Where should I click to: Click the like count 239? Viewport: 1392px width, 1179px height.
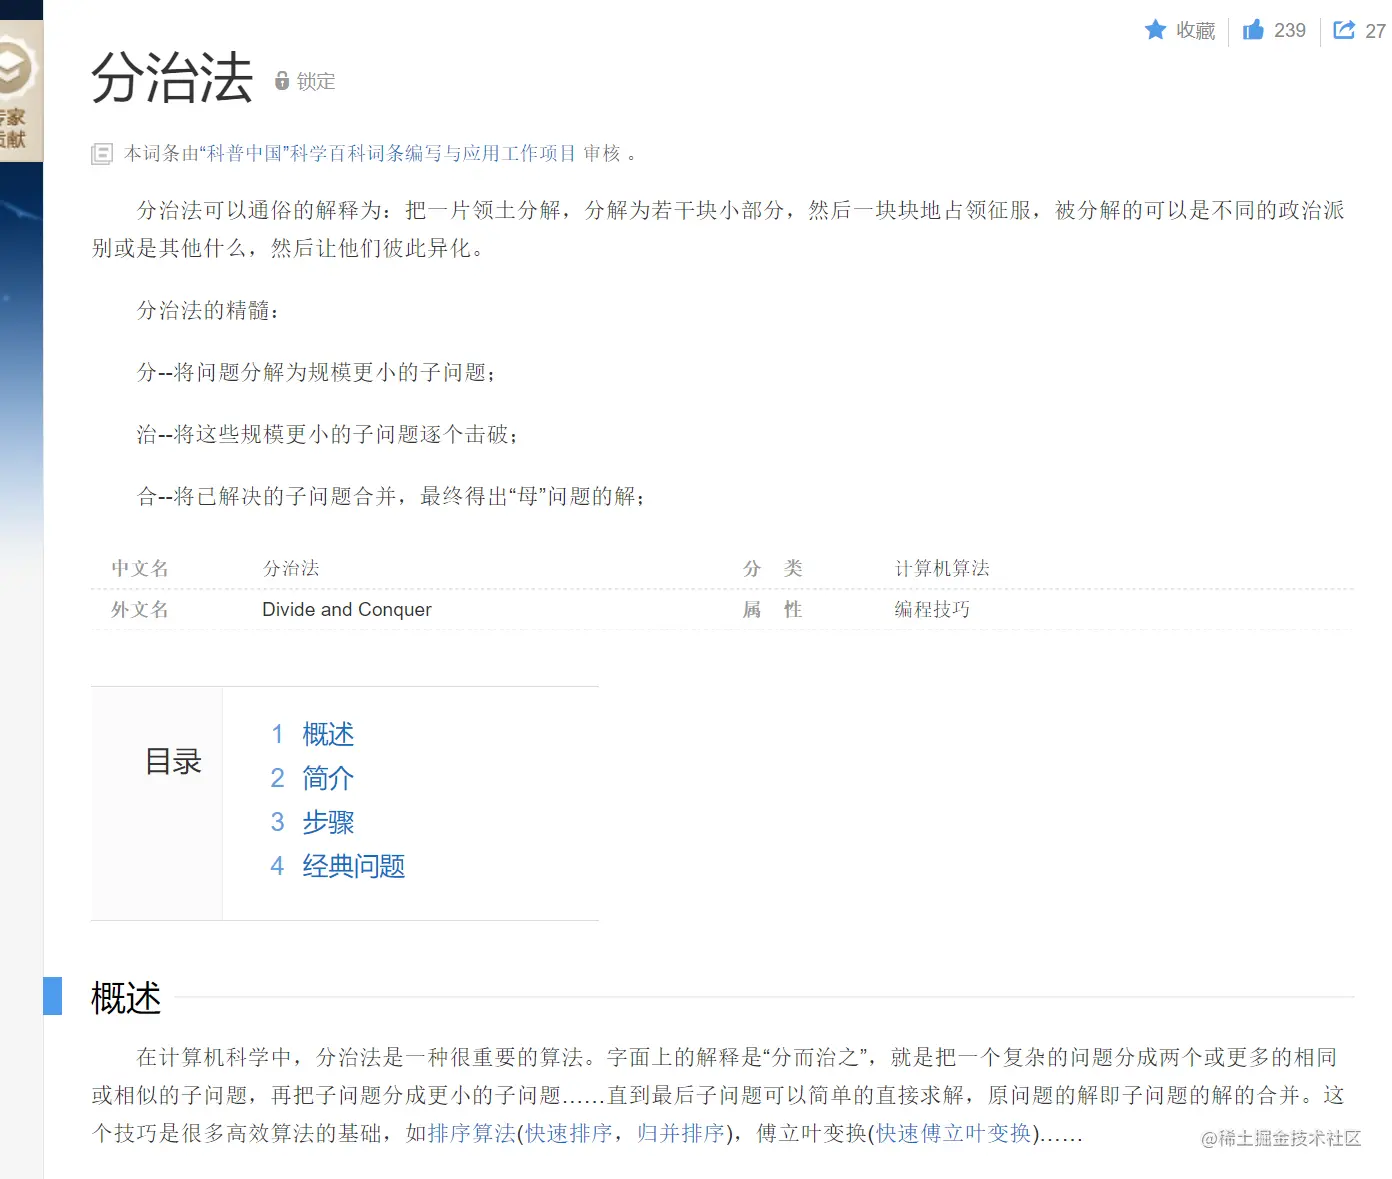(x=1290, y=31)
